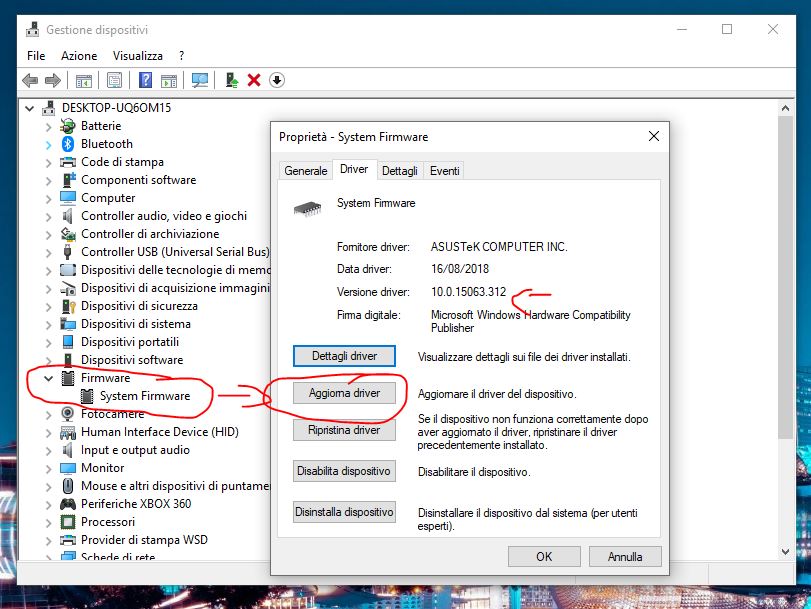Click the Back arrow toolbar icon
Image resolution: width=811 pixels, height=609 pixels.
tap(31, 80)
